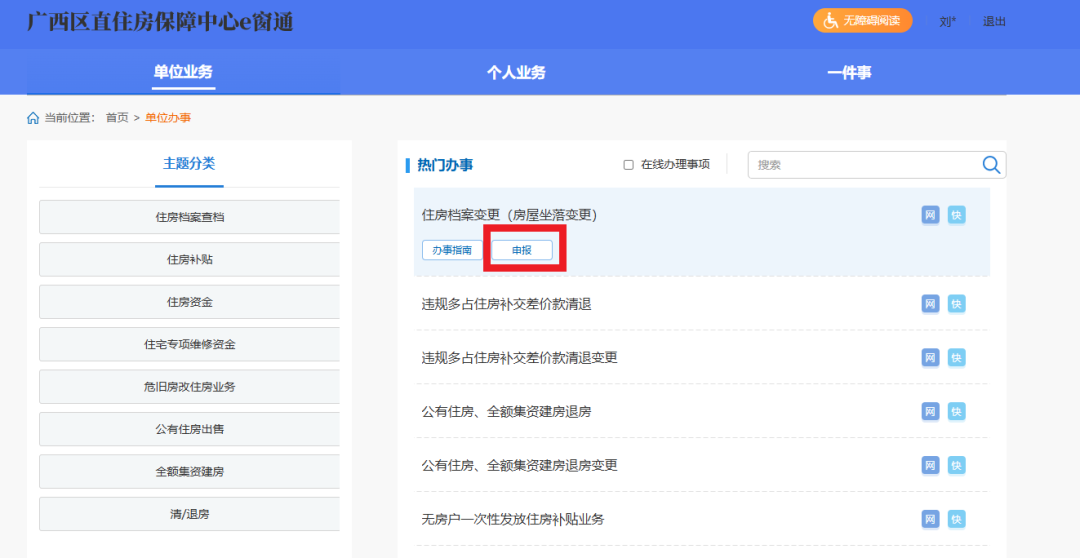Click 快 icon for 住房档案变更 row
Image resolution: width=1080 pixels, height=558 pixels.
point(956,215)
